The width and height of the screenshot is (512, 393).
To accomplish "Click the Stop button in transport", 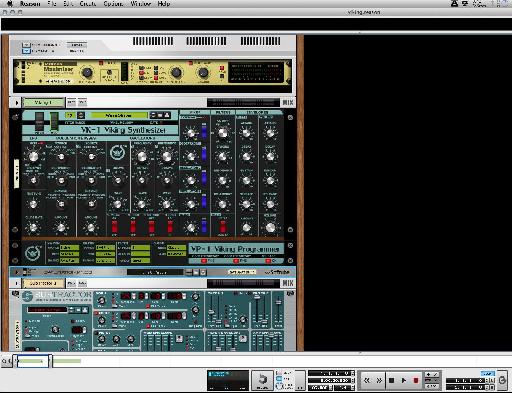I will [x=391, y=380].
